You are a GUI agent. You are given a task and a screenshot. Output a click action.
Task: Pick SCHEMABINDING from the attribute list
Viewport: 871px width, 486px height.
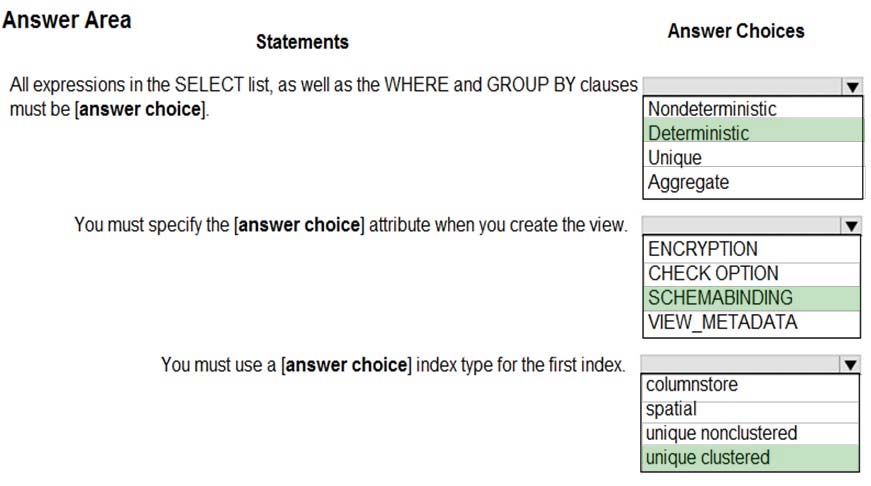[751, 298]
